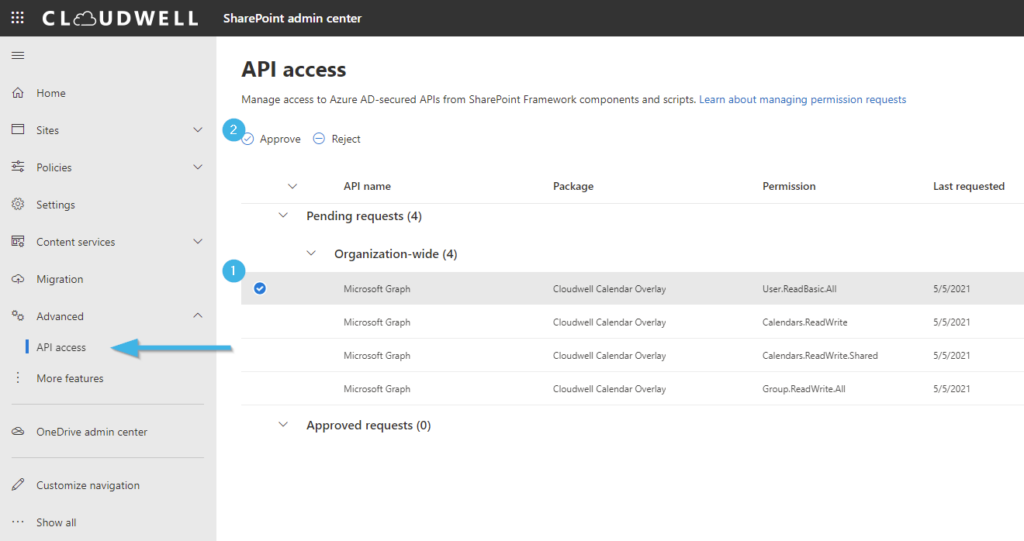The width and height of the screenshot is (1024, 541).
Task: Collapse the Pending requests group
Action: tap(283, 215)
